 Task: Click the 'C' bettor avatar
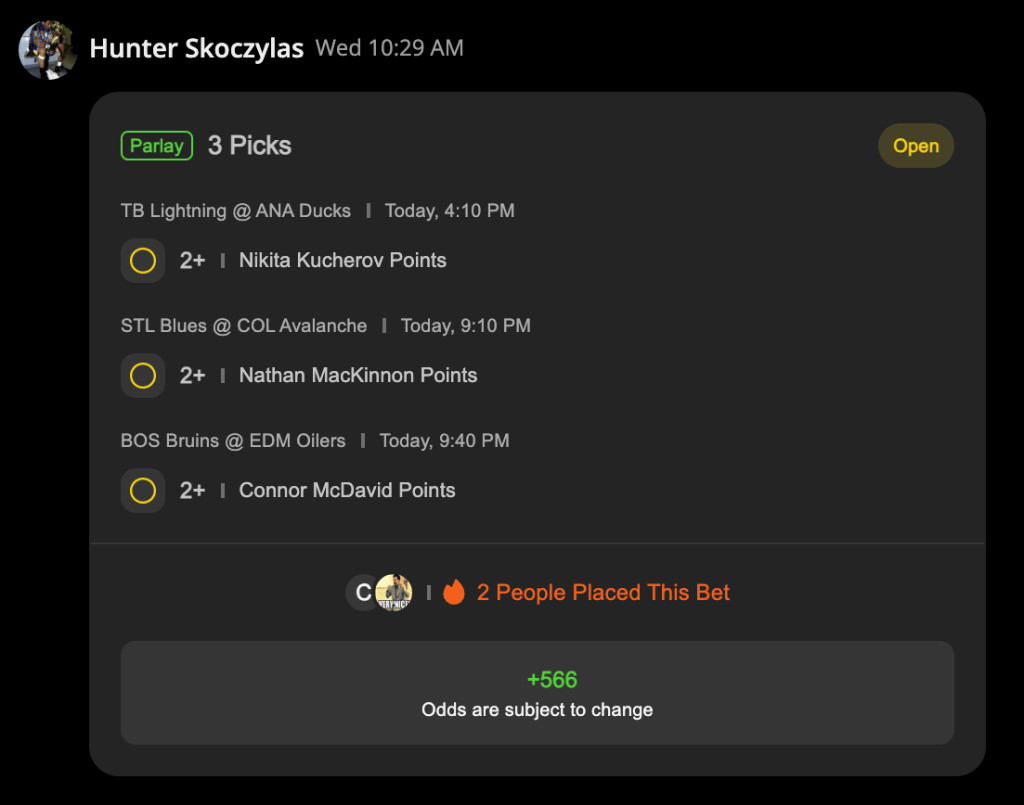coord(363,593)
